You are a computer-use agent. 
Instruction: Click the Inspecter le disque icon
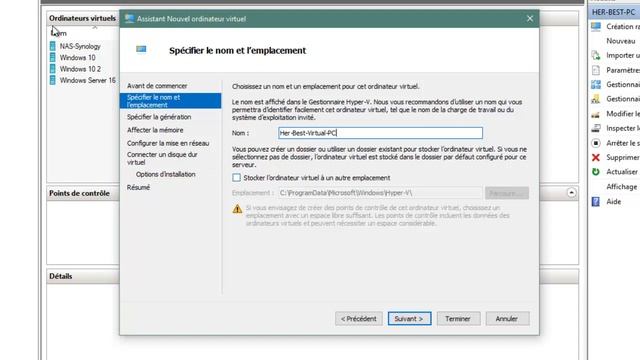tap(596, 128)
